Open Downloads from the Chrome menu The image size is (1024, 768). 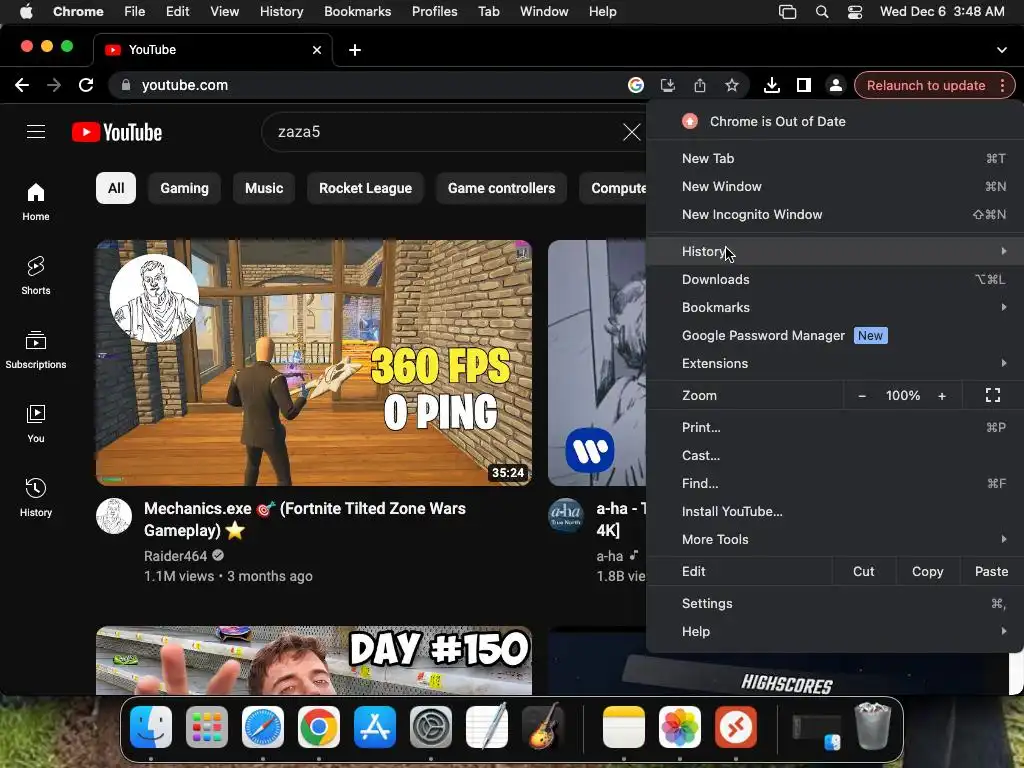[835, 280]
